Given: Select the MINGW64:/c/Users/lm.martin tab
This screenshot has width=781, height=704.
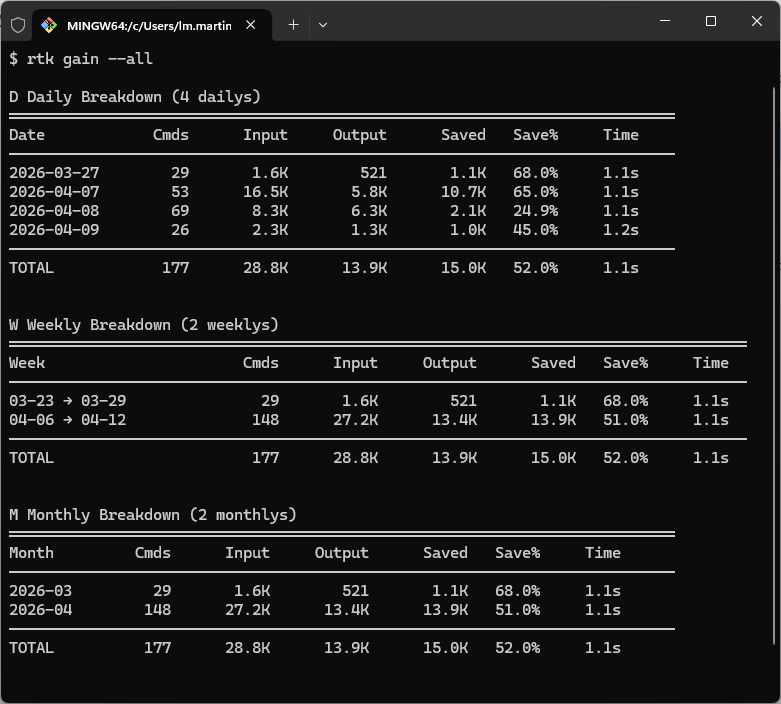Looking at the screenshot, I should (x=148, y=25).
